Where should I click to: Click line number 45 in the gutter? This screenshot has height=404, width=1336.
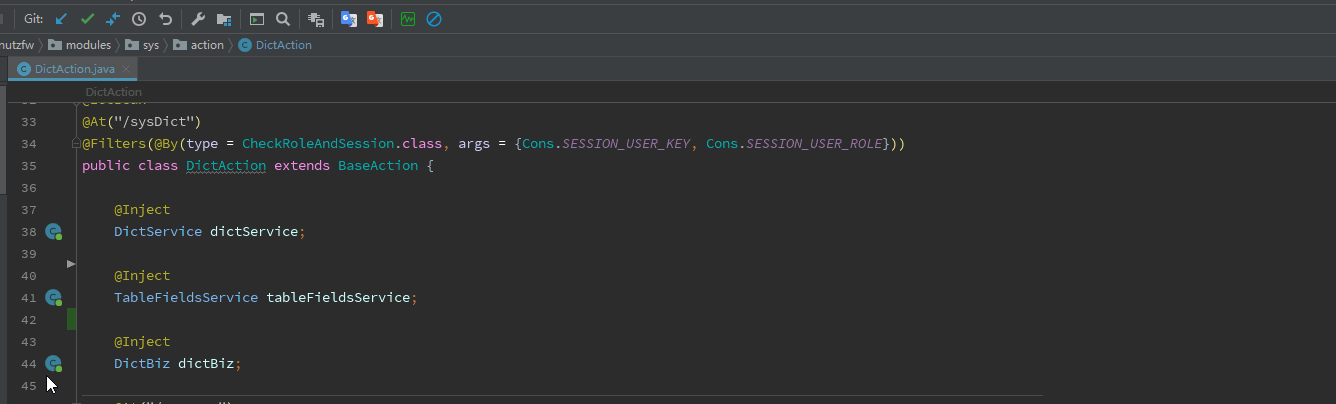(28, 386)
